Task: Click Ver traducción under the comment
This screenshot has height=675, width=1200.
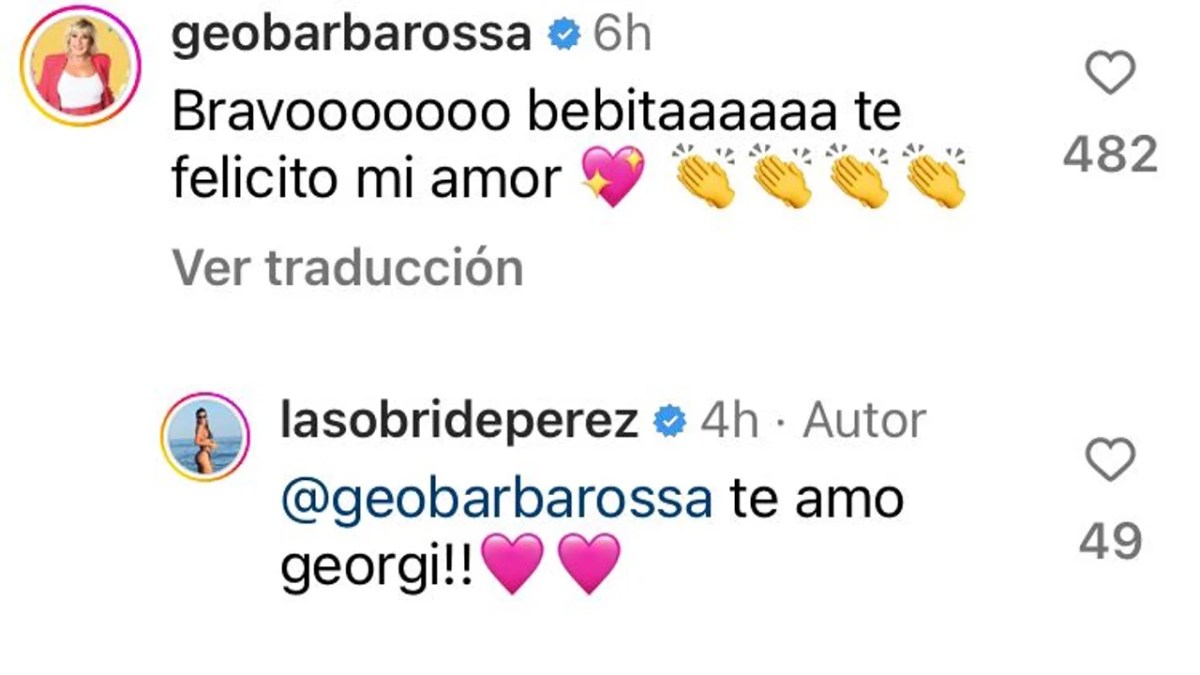Action: click(x=347, y=268)
